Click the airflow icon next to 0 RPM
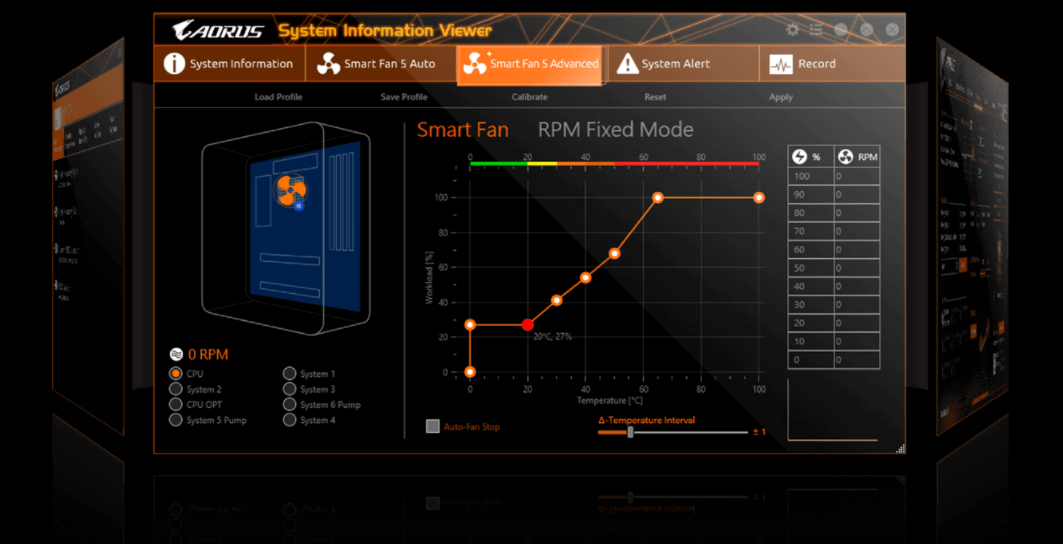This screenshot has width=1063, height=544. tap(176, 354)
